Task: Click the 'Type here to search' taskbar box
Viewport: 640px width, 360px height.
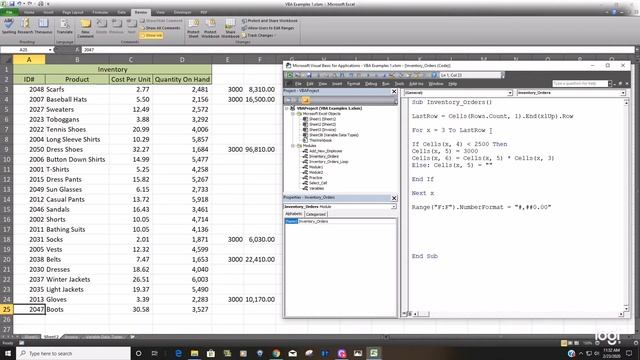Action: [x=74, y=353]
